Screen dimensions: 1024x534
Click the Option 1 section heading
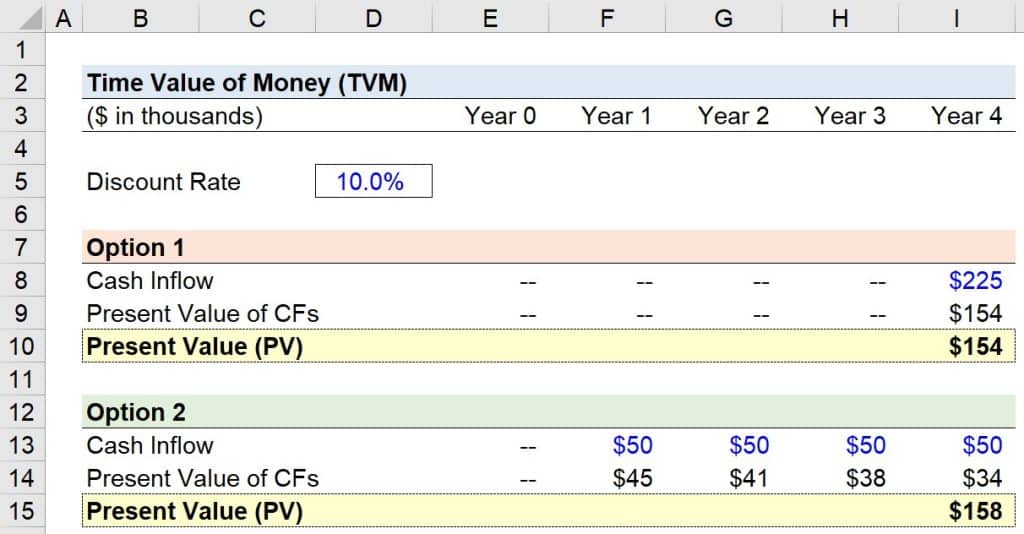coord(135,247)
